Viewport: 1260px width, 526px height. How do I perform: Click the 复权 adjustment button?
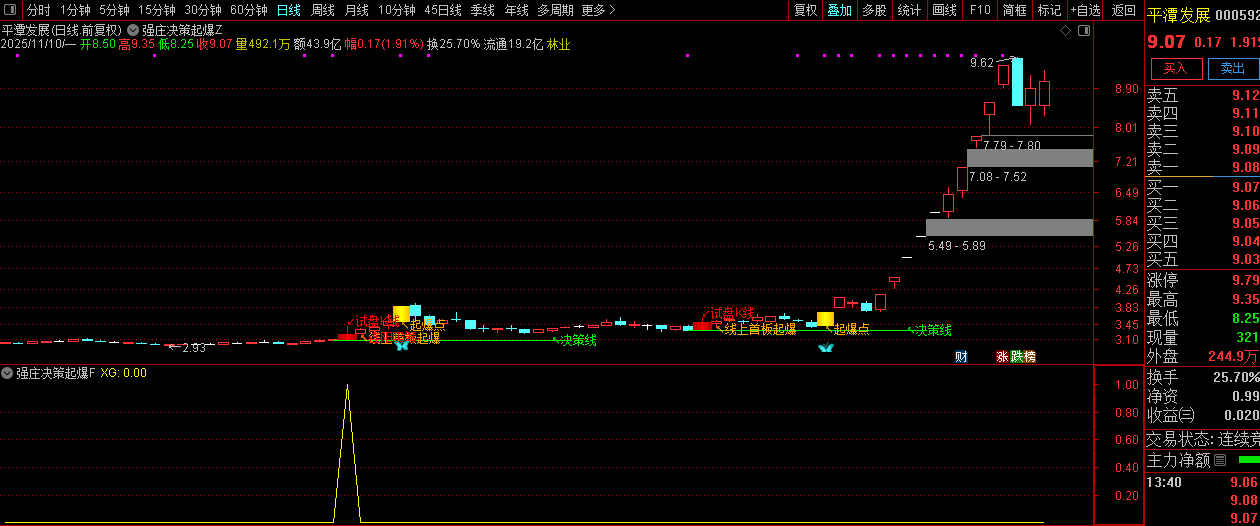pyautogui.click(x=805, y=10)
